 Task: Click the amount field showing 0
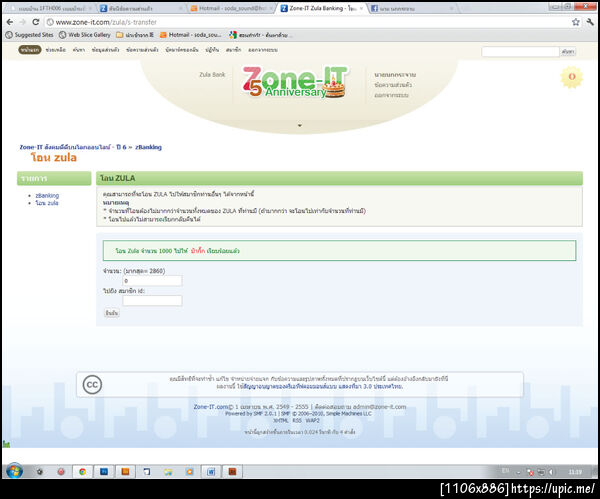click(x=152, y=280)
